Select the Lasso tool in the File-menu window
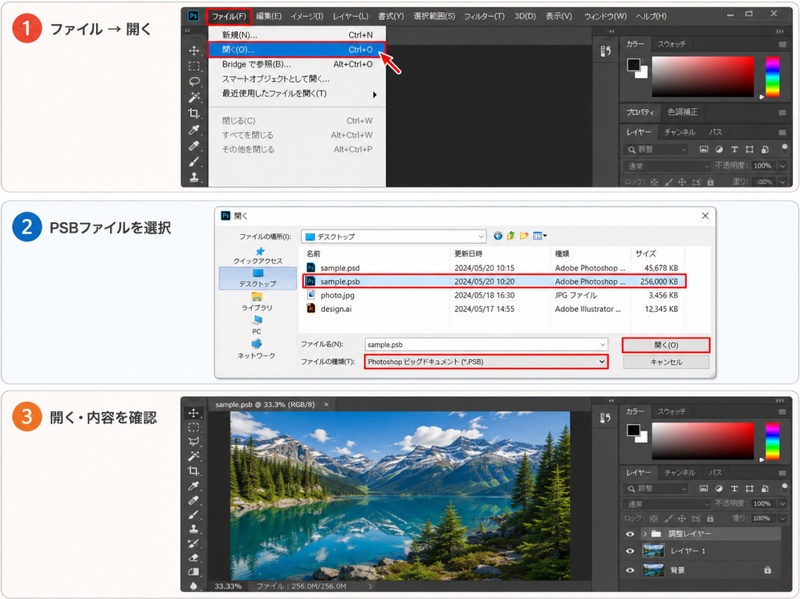 [194, 82]
